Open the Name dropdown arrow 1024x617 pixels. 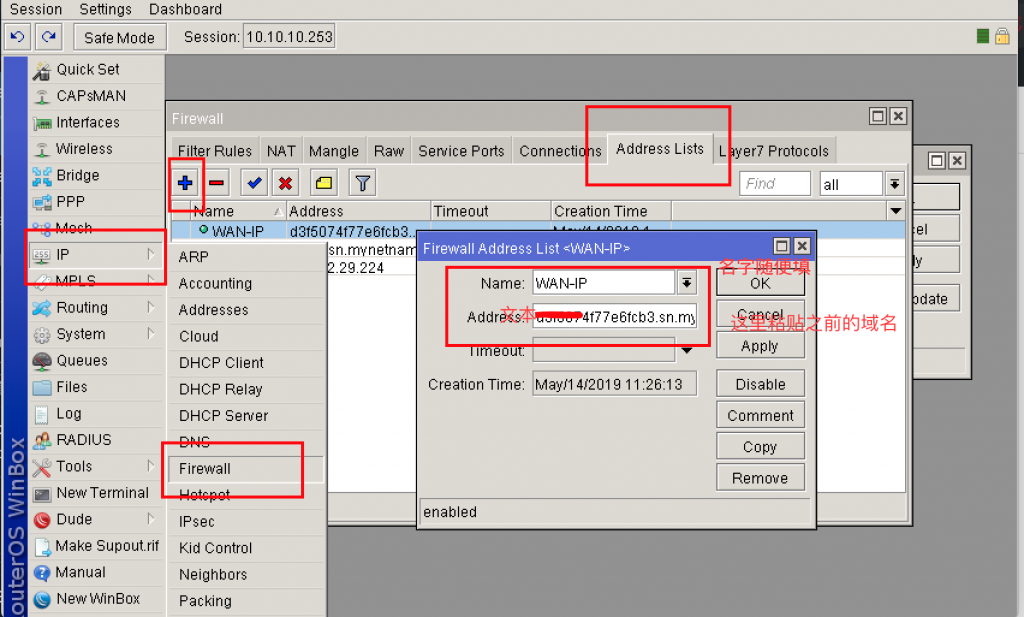coord(686,283)
